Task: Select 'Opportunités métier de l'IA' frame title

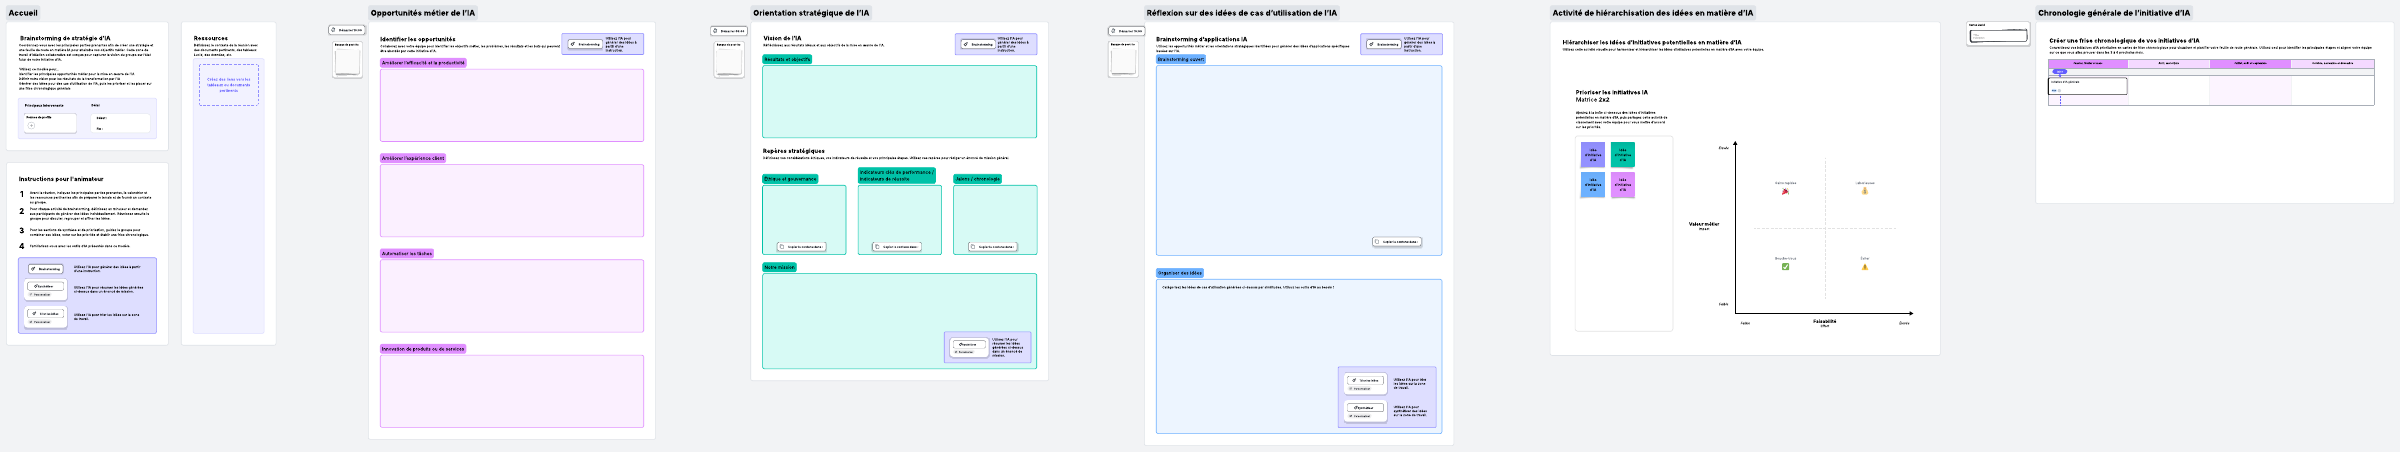Action: [422, 13]
